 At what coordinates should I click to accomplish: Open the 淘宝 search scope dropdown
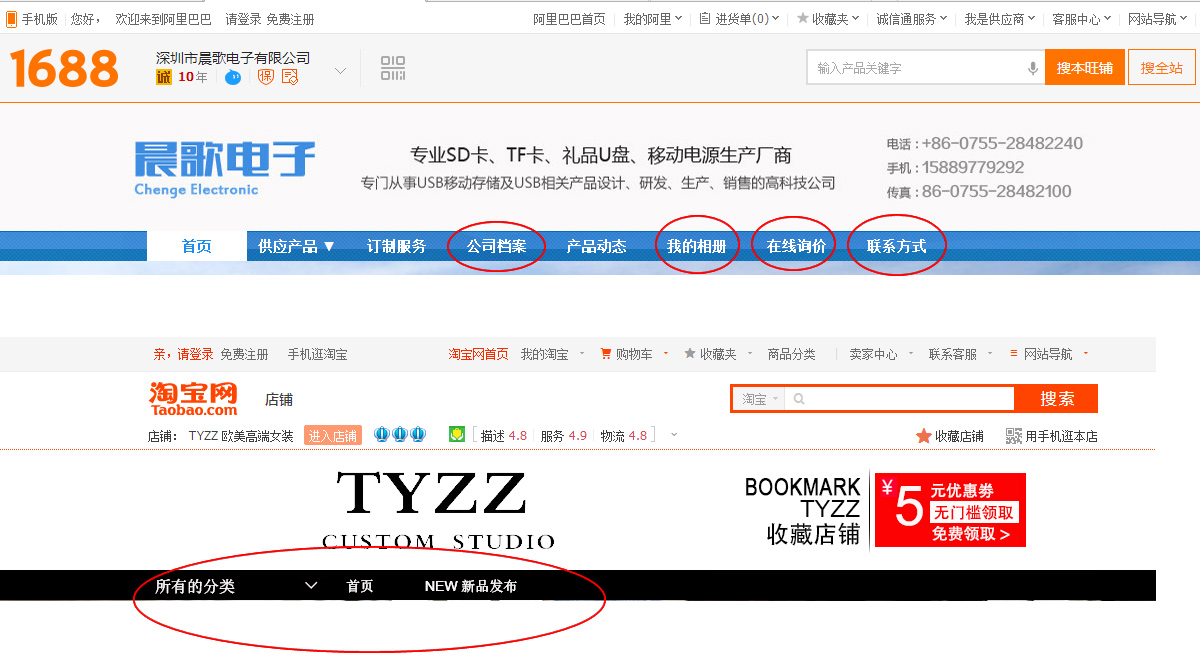click(x=760, y=399)
